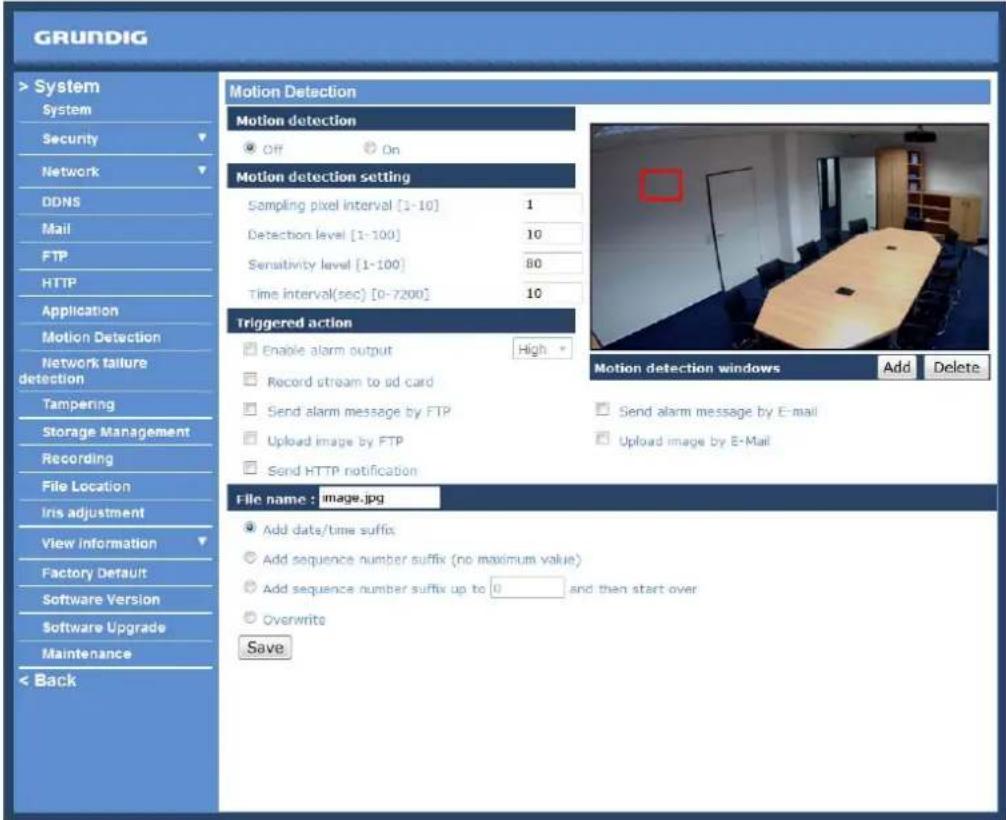Enable Send alarm message by FTP
Image resolution: width=1006 pixels, height=820 pixels.
250,409
